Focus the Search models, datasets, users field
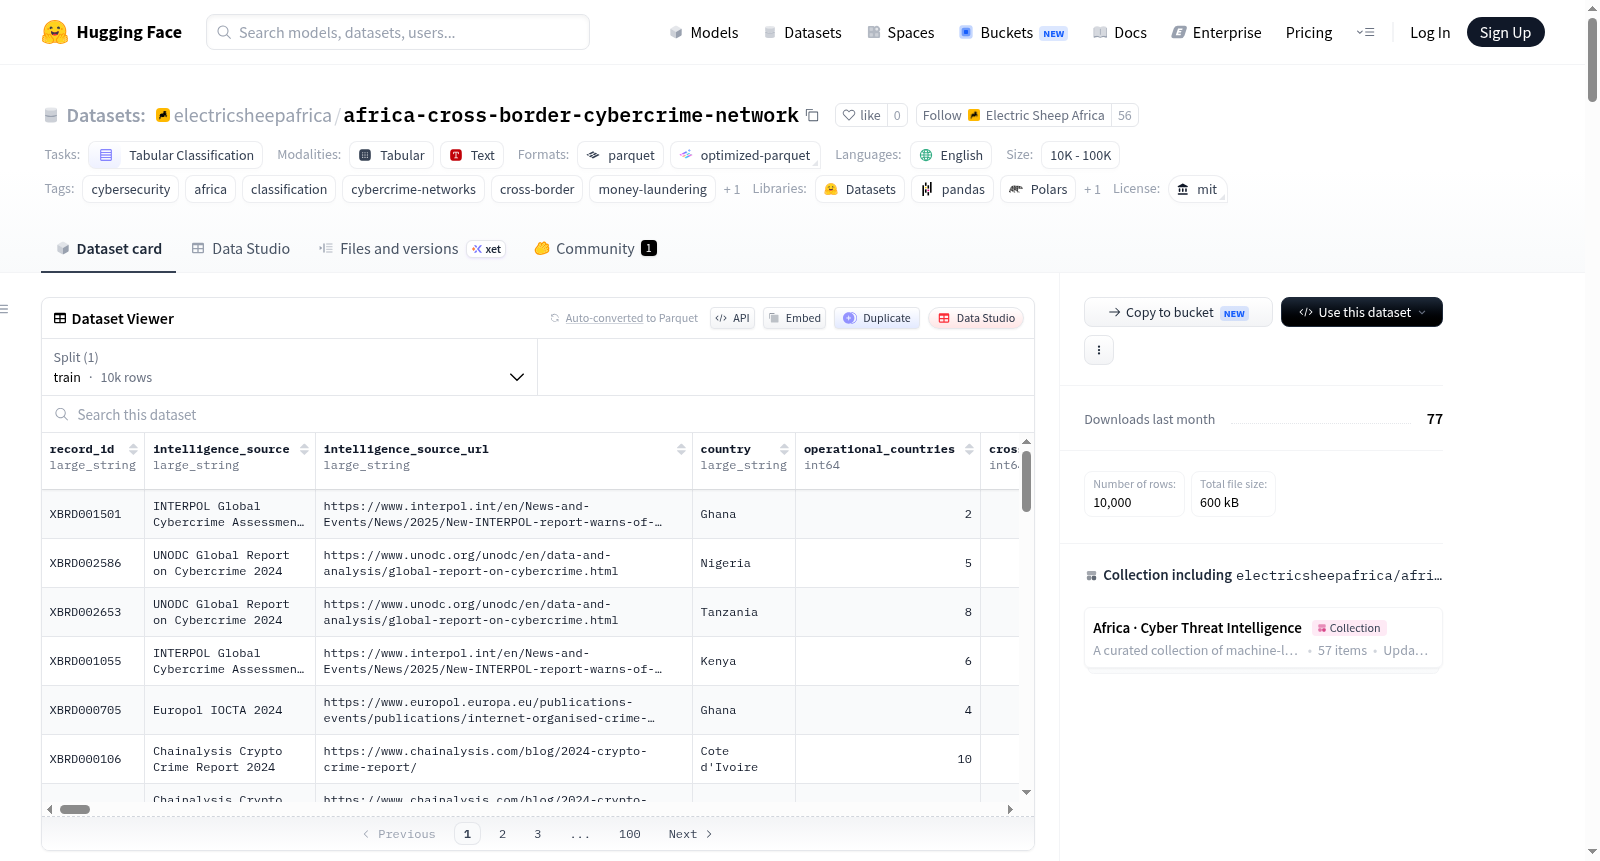Screen dimensions: 1600x861 (x=398, y=32)
